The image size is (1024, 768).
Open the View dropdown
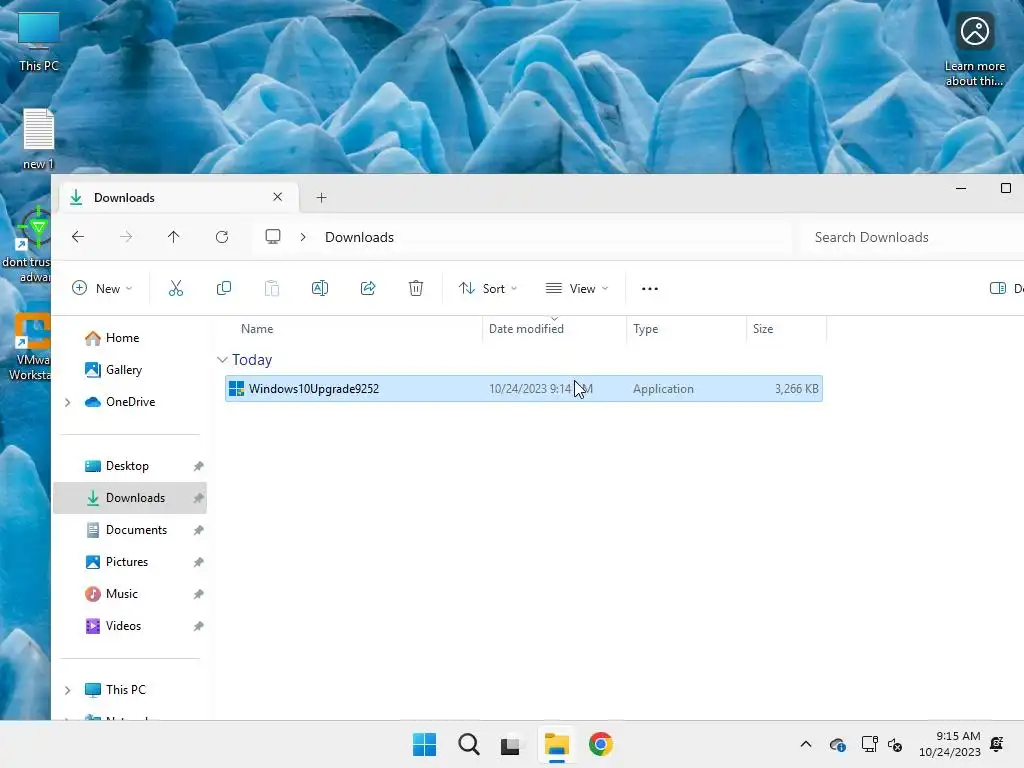pyautogui.click(x=577, y=288)
